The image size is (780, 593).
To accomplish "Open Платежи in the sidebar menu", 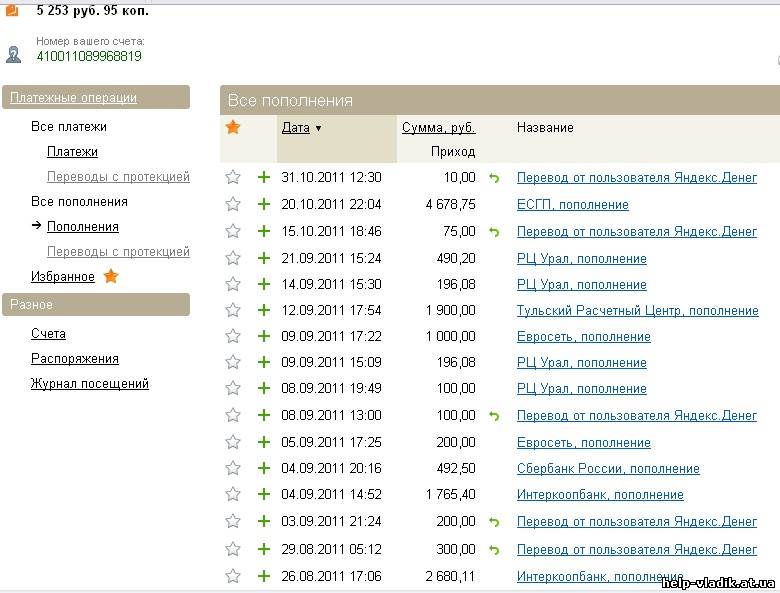I will pos(72,152).
